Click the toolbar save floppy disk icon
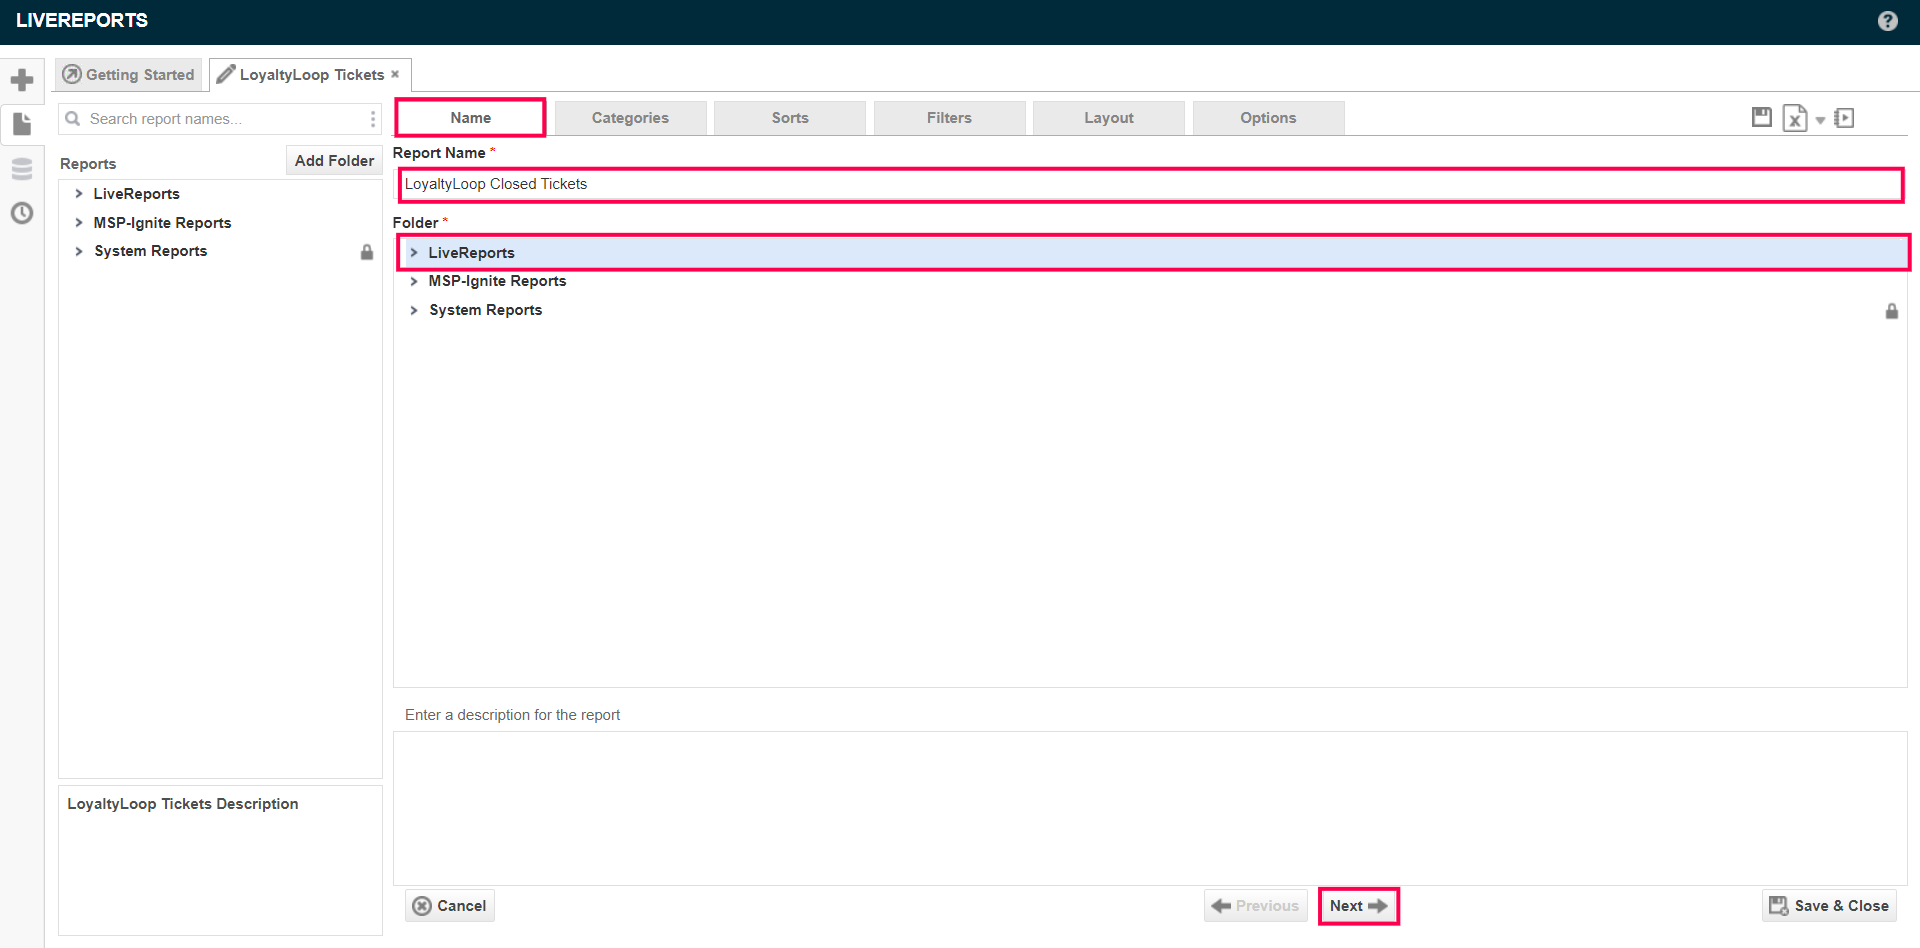Image resolution: width=1920 pixels, height=948 pixels. tap(1762, 117)
